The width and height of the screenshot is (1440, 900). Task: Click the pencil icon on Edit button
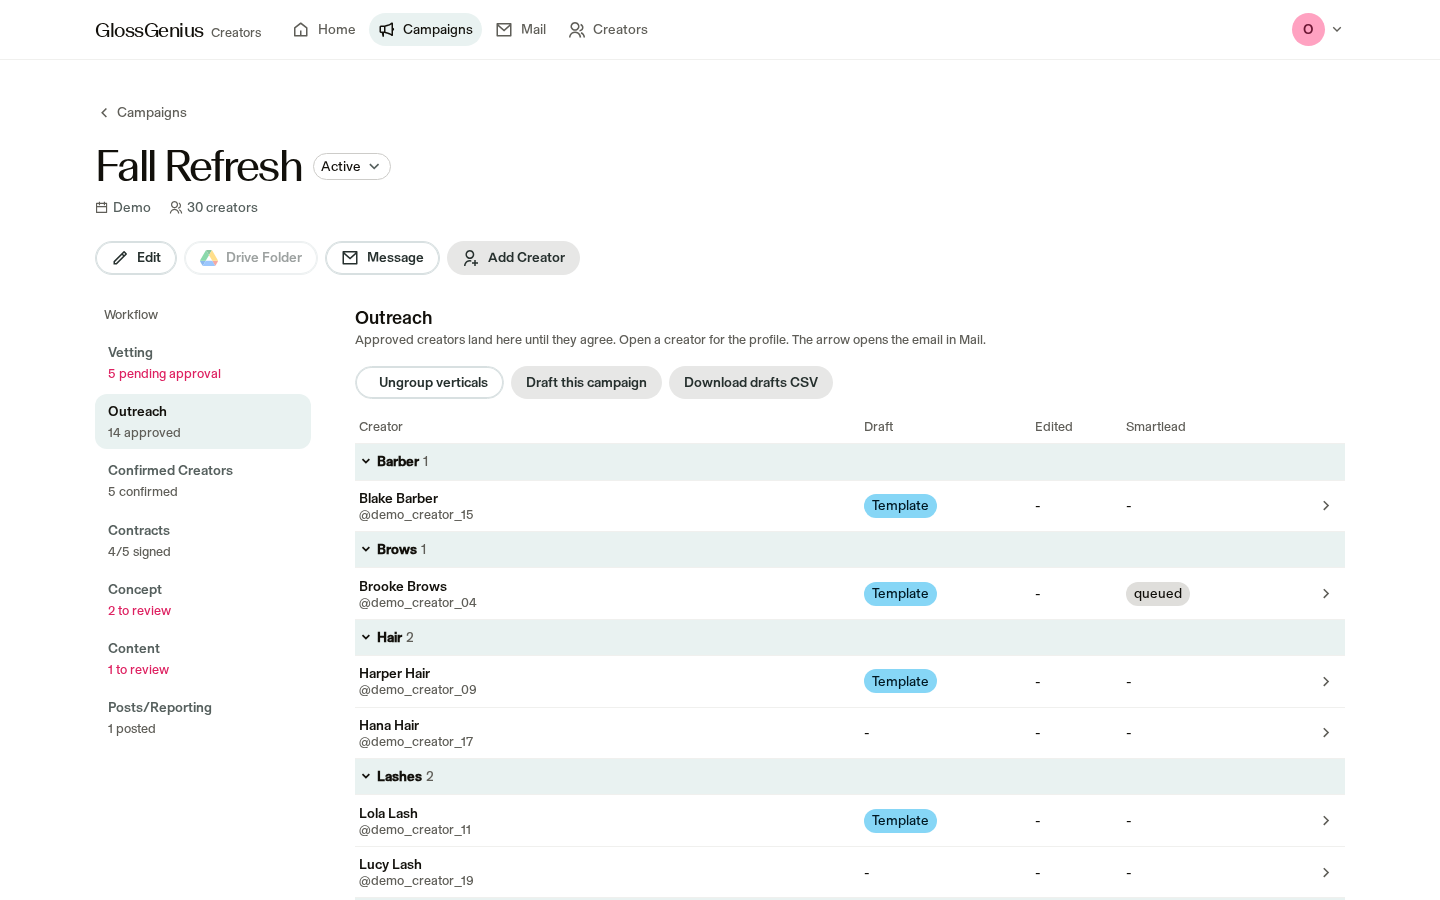point(120,258)
